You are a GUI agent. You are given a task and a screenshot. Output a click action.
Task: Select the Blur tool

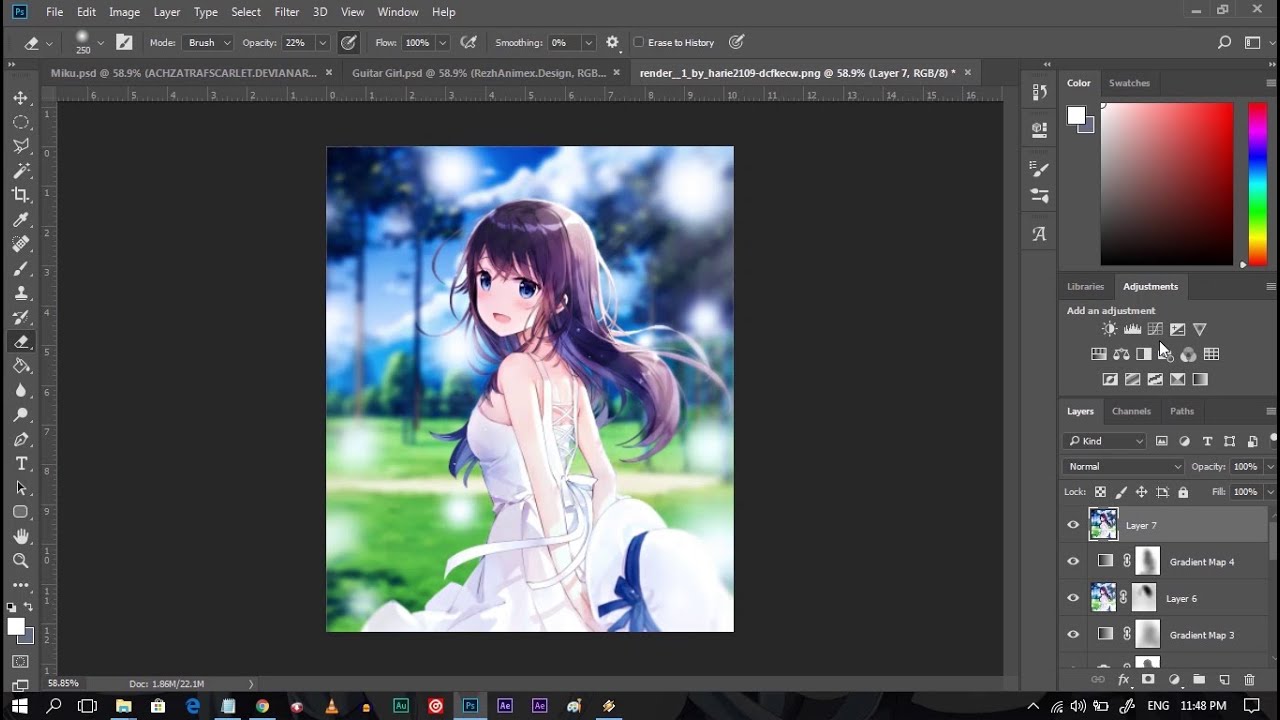20,391
